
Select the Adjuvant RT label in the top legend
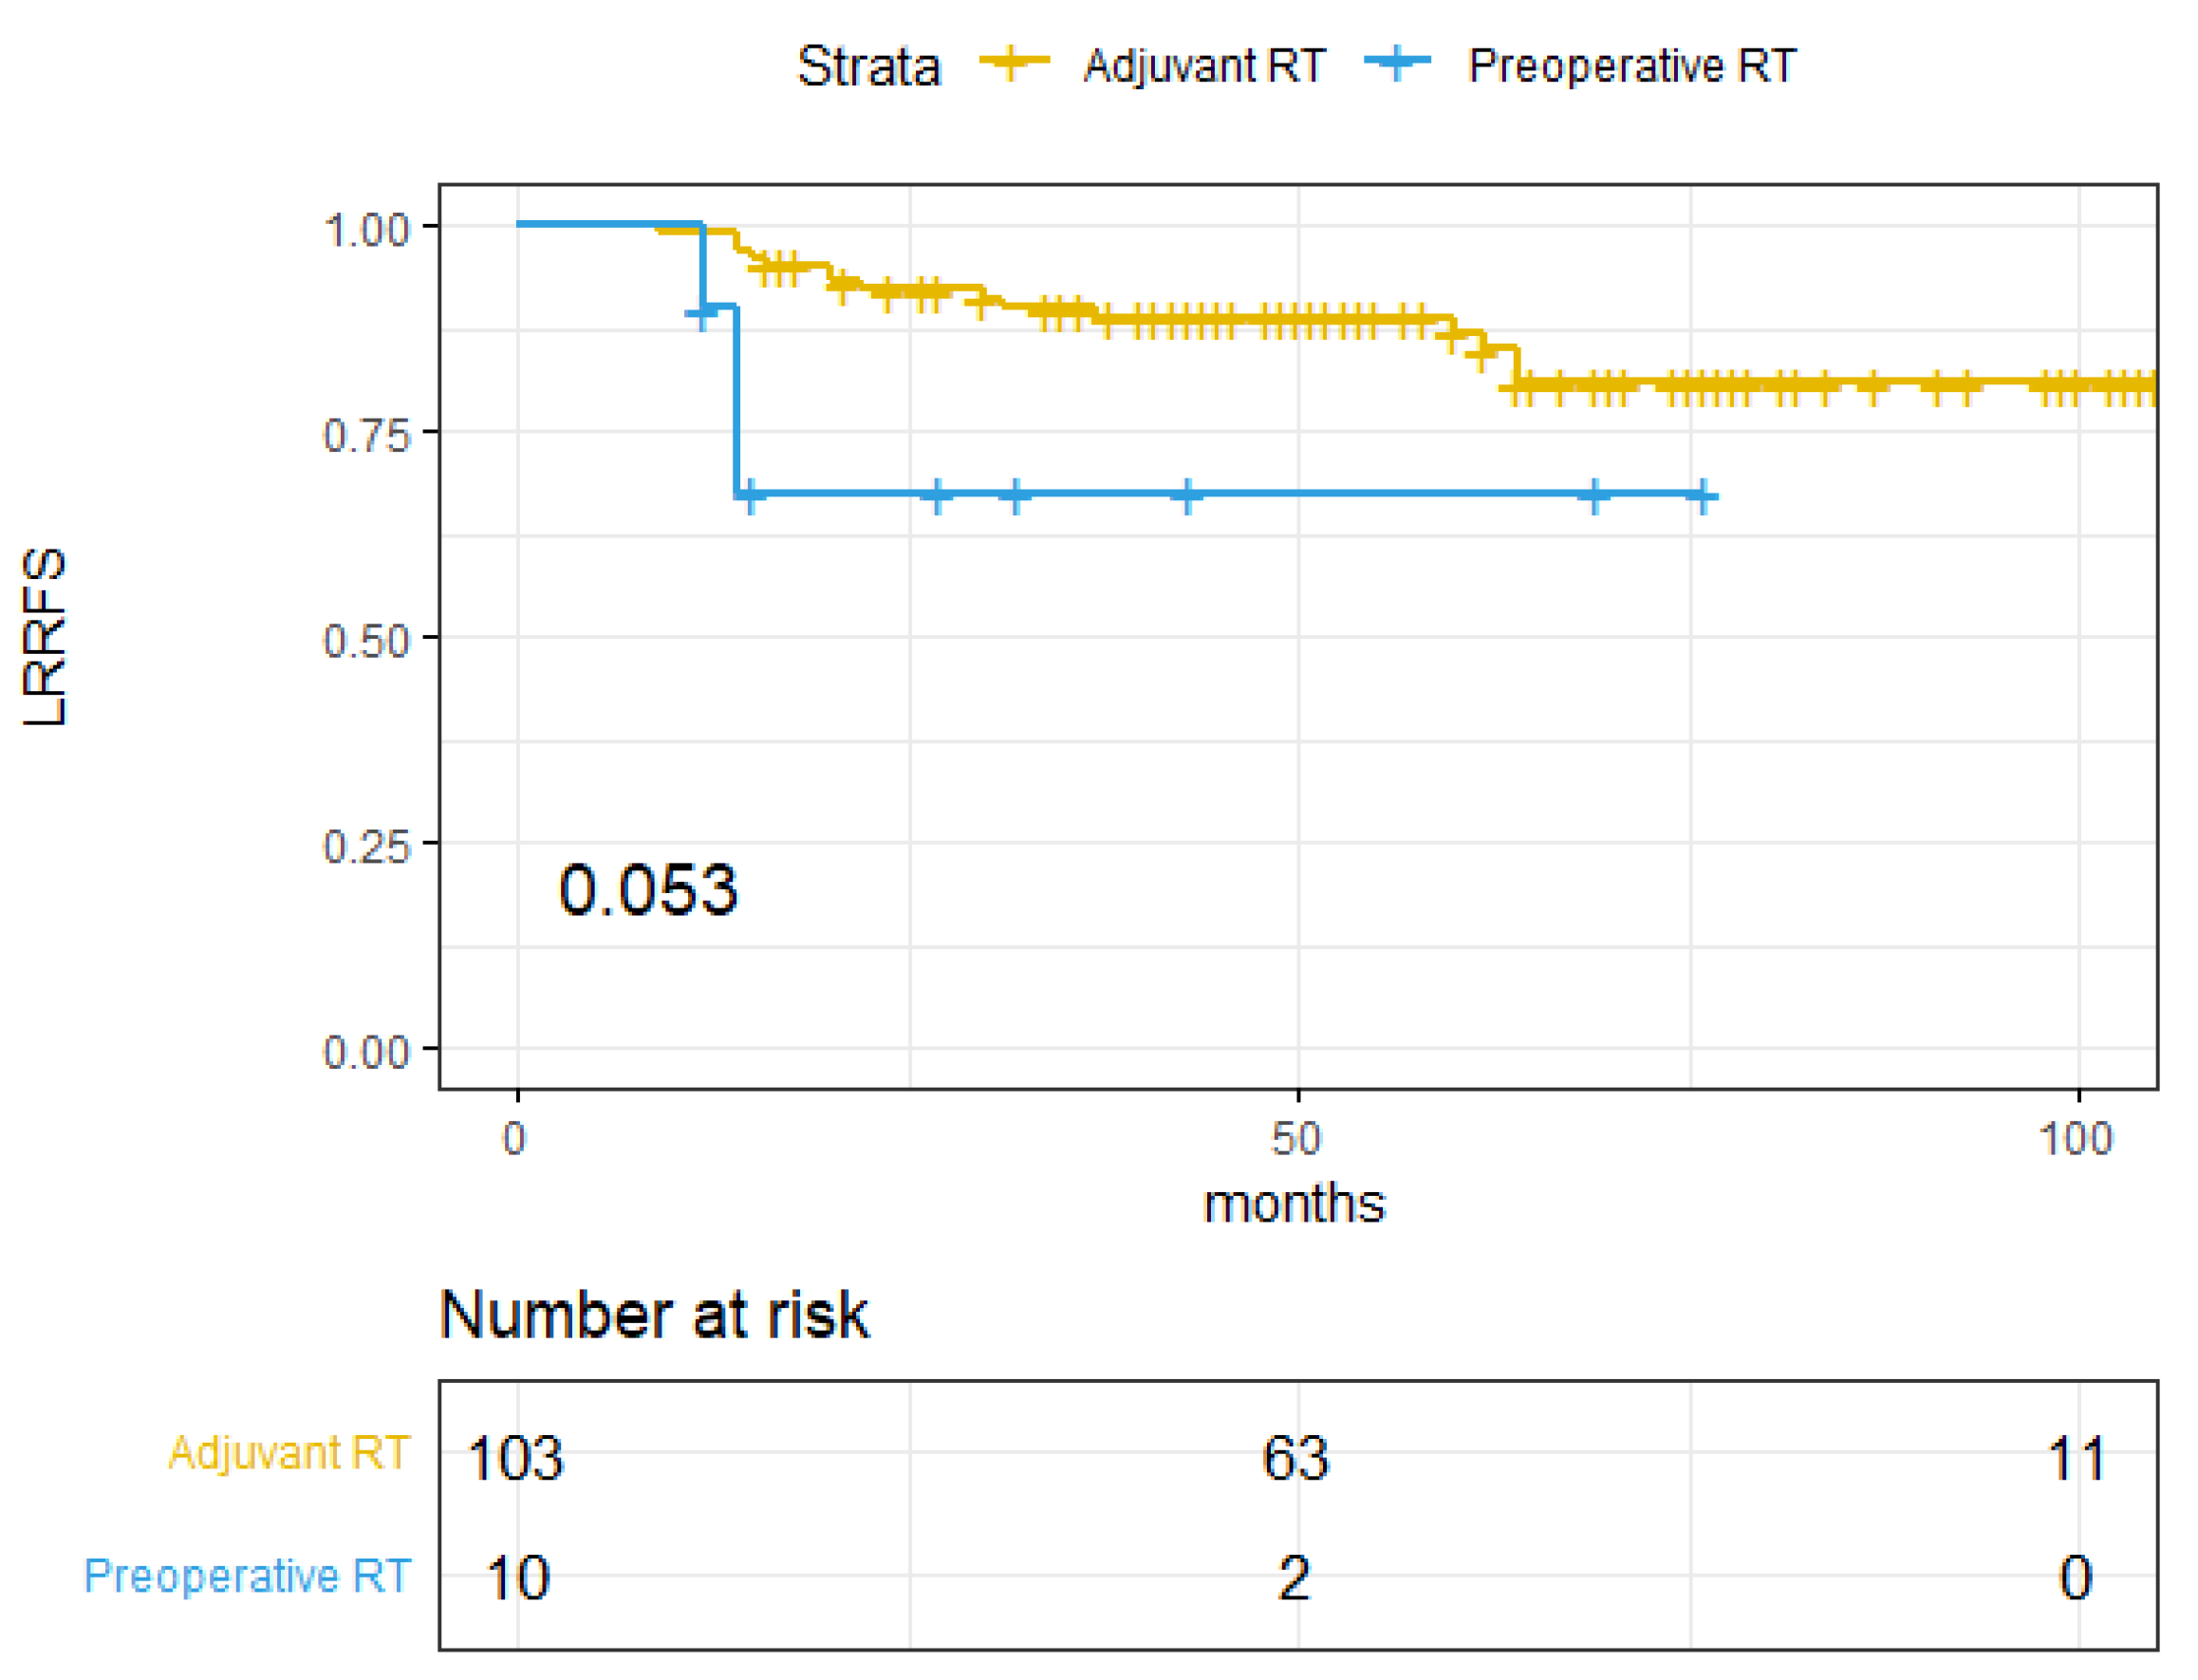click(x=1204, y=67)
